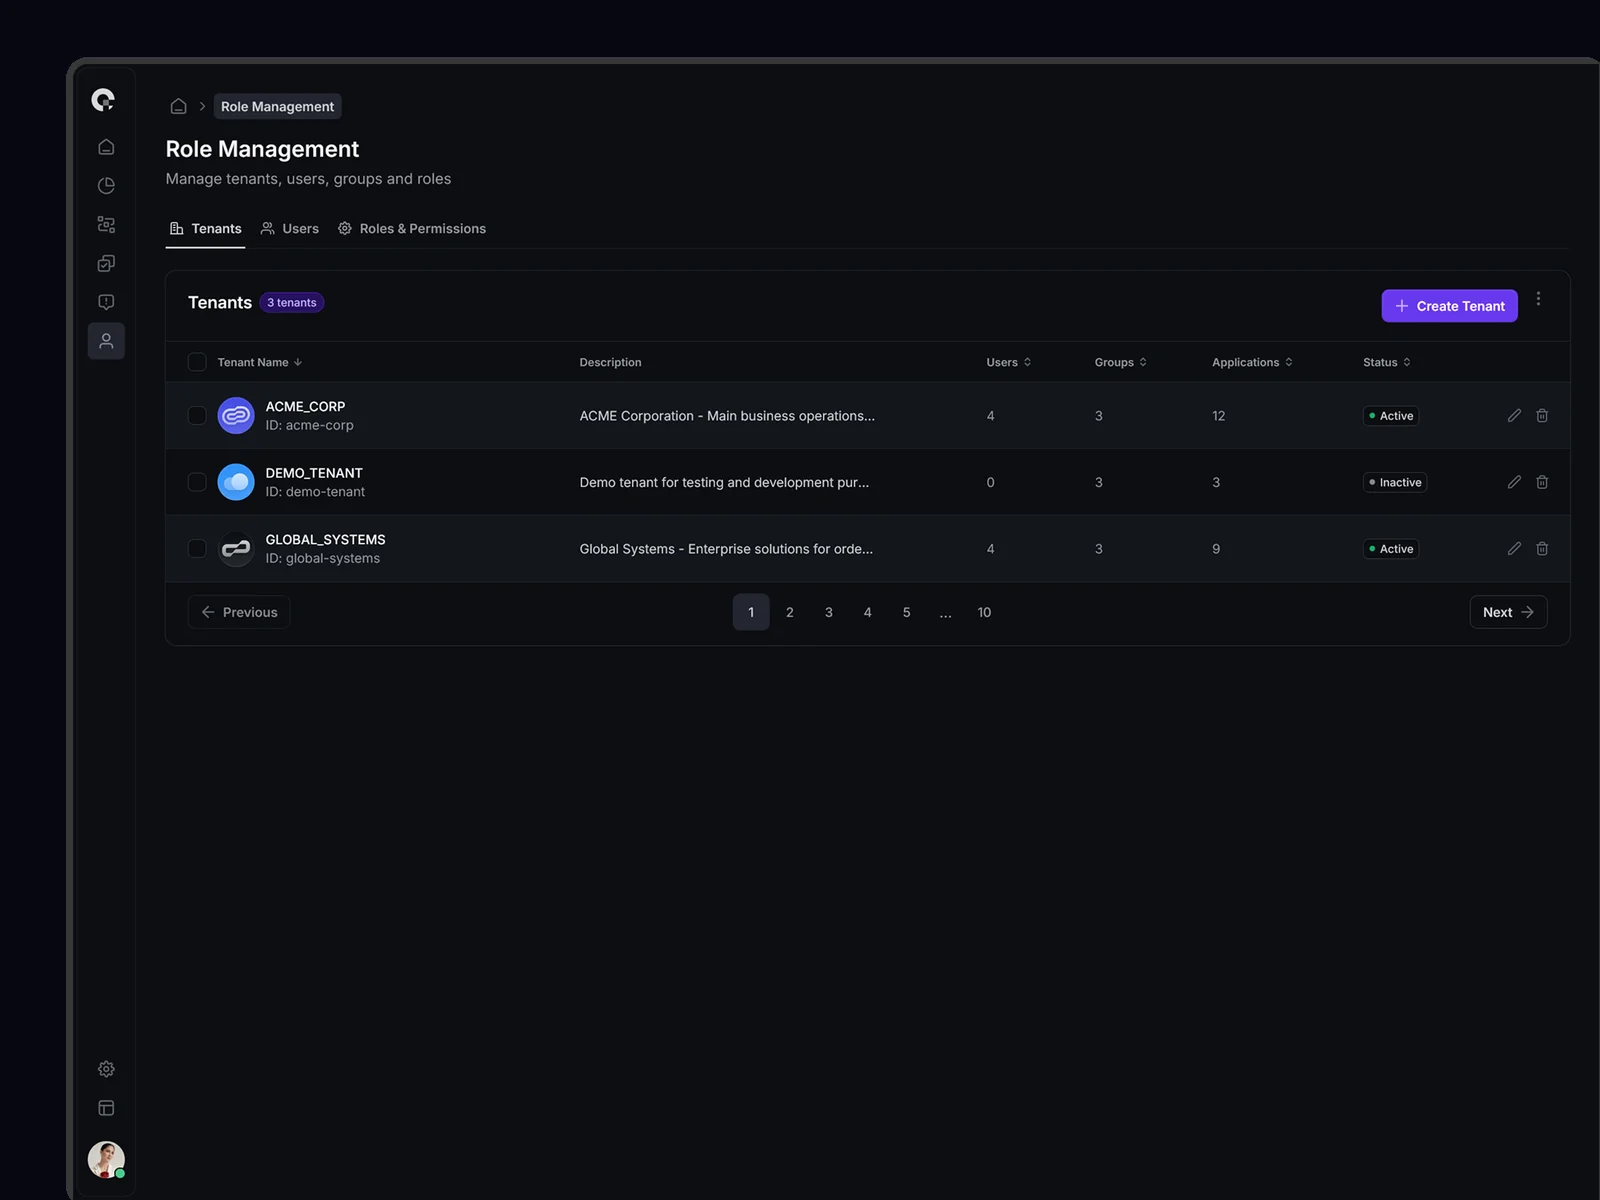Screen dimensions: 1600x1200
Task: Open the user profile avatar
Action: 106,1159
